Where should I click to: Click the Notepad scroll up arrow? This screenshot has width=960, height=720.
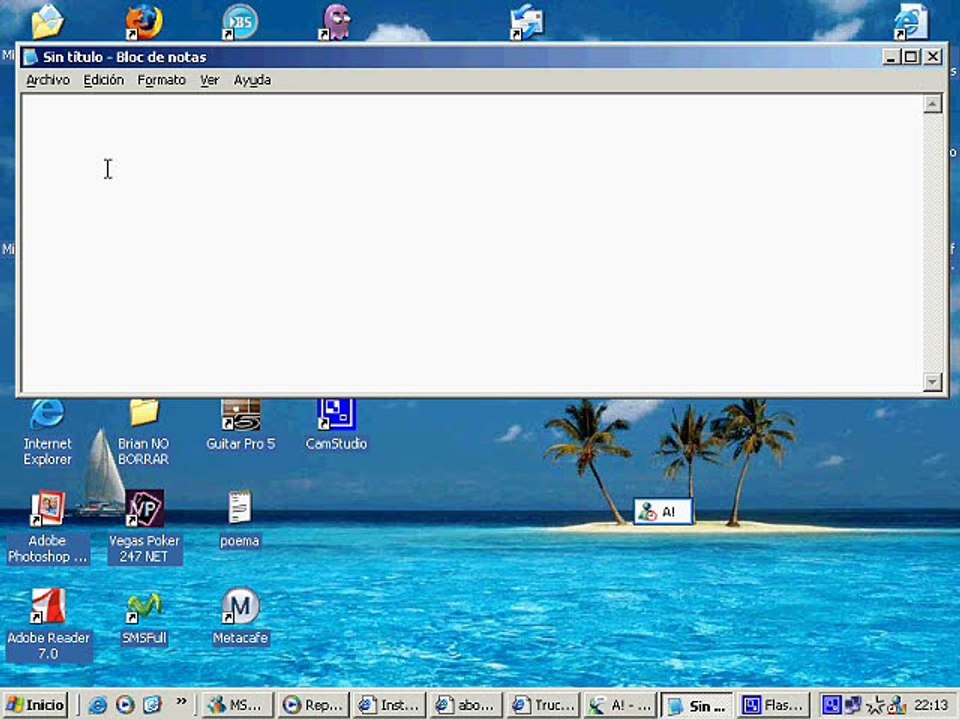932,104
